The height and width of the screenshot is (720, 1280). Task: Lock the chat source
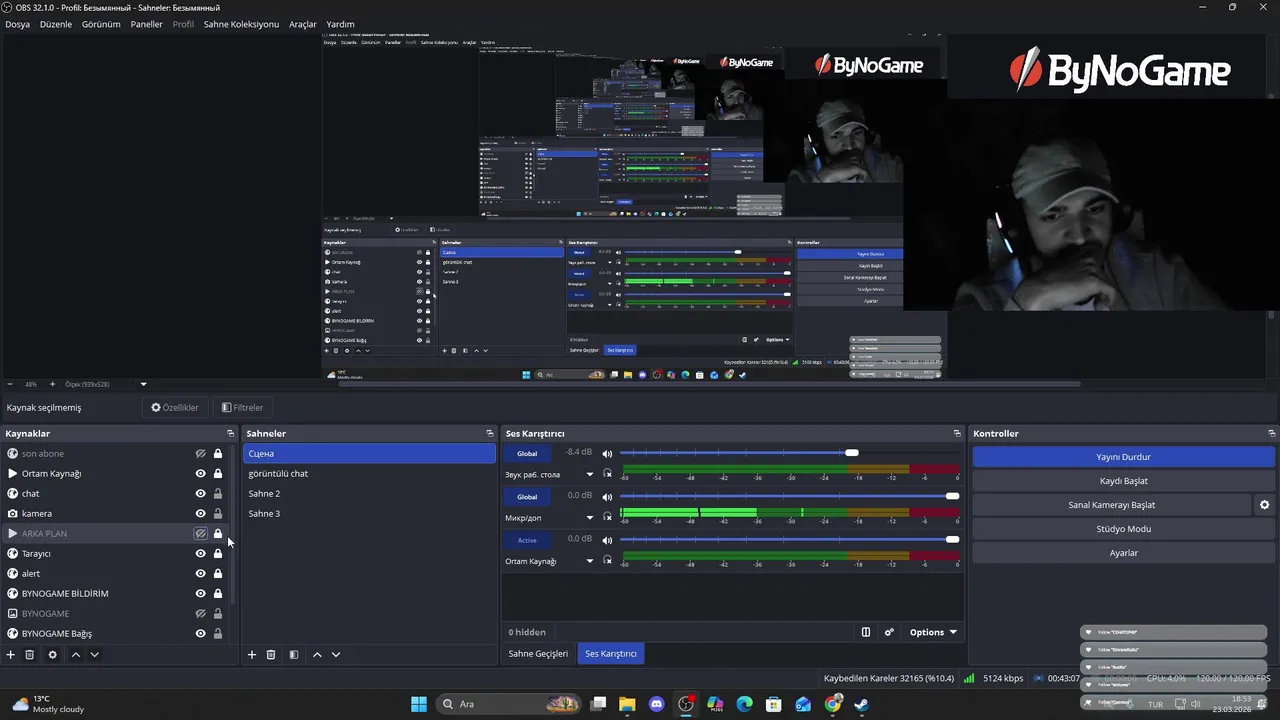tap(218, 493)
